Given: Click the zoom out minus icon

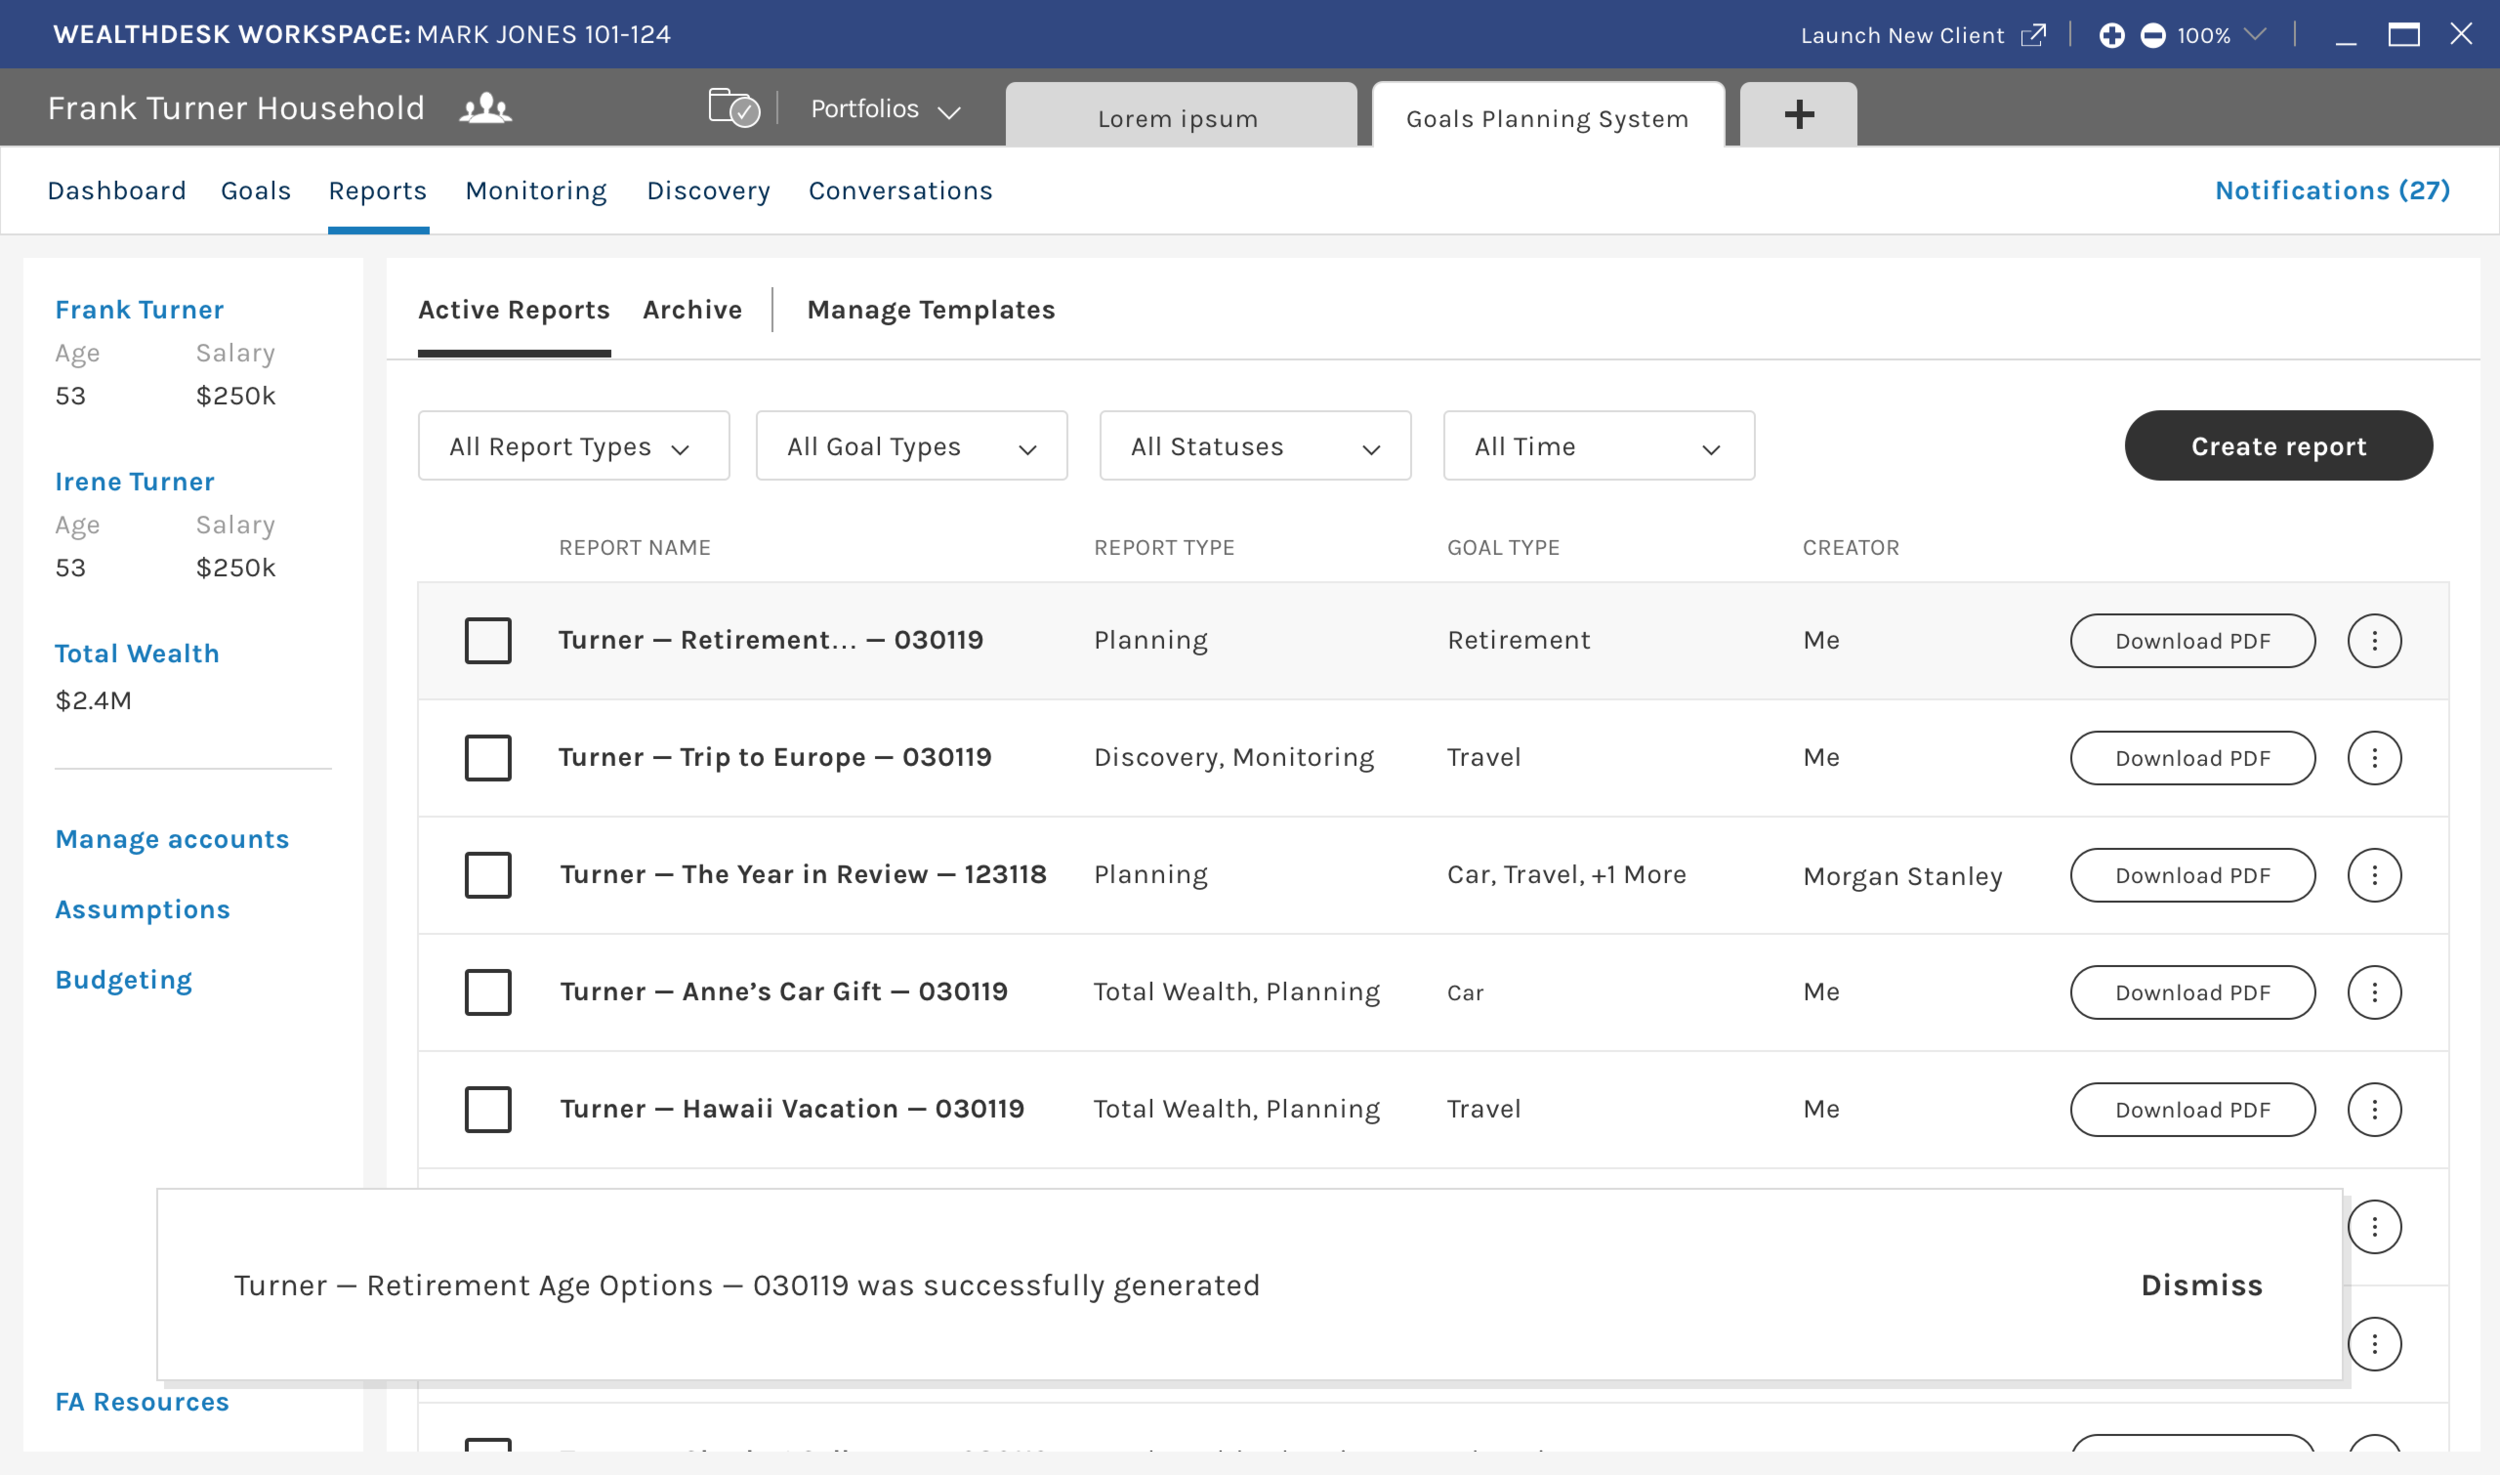Looking at the screenshot, I should [2153, 35].
